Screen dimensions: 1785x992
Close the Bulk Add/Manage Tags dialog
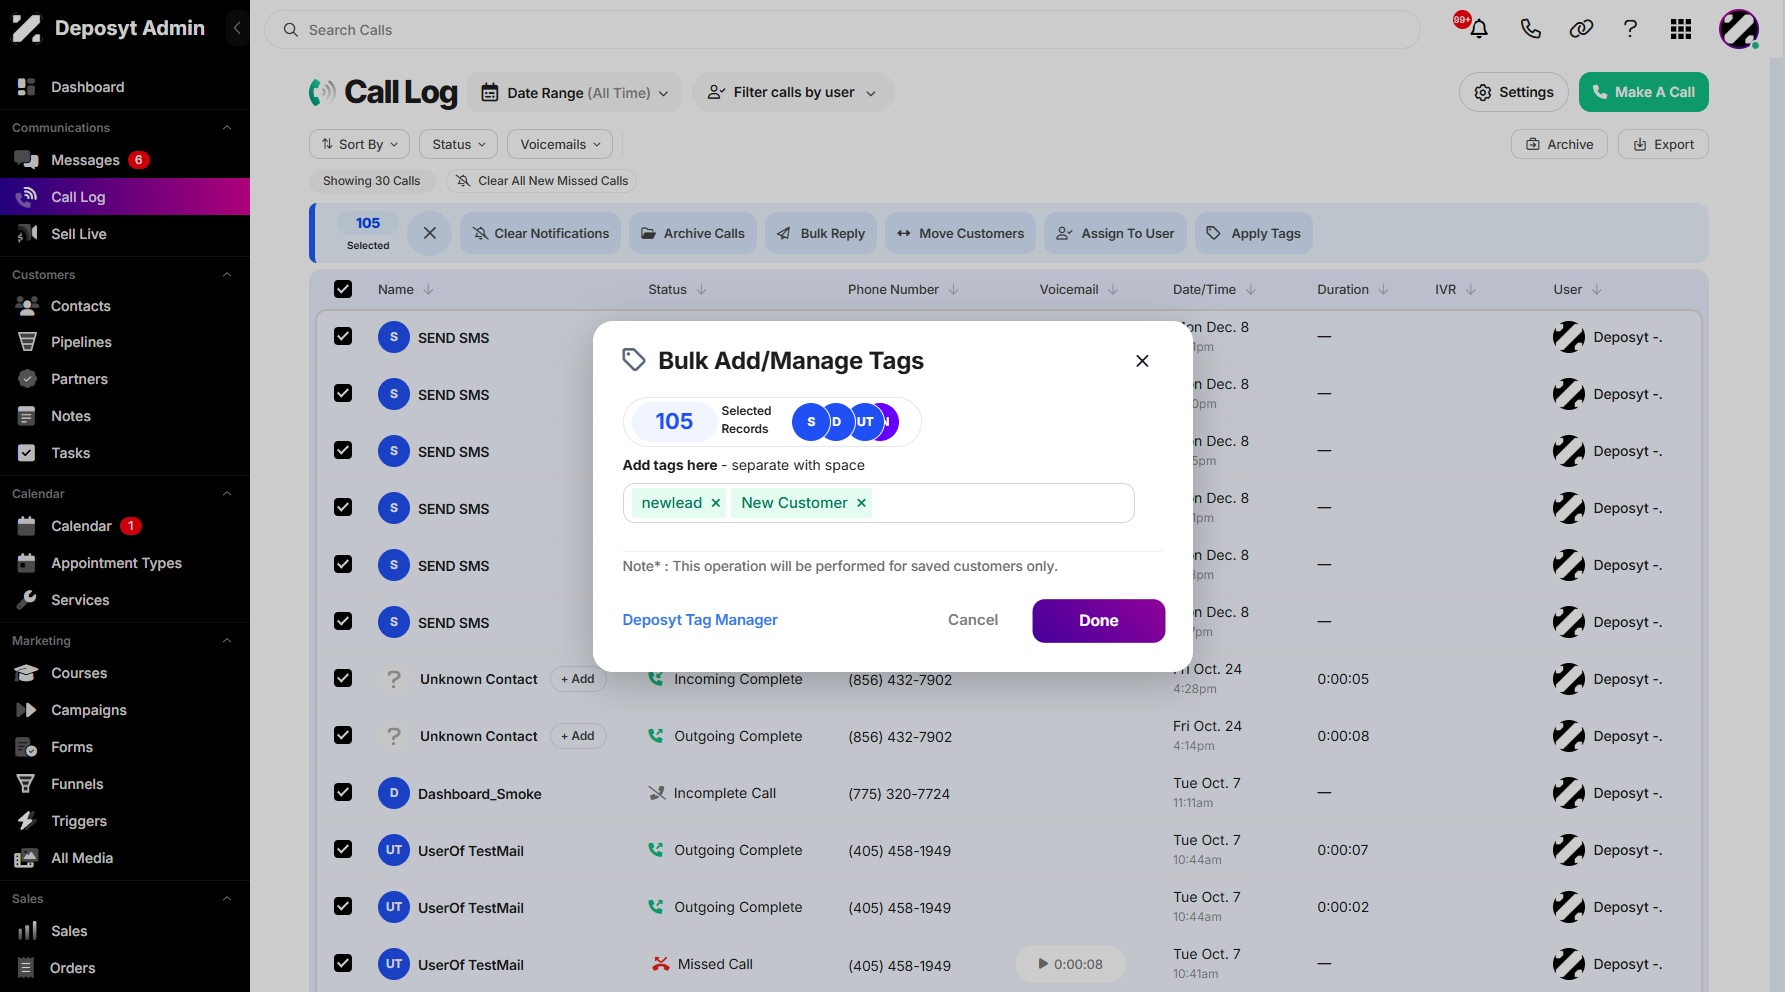tap(1142, 361)
